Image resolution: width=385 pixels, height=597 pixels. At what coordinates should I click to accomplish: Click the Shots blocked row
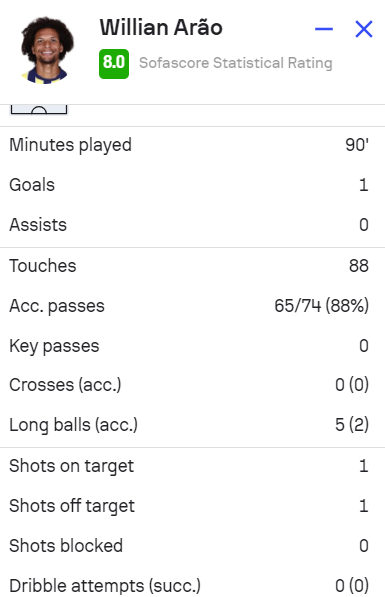(192, 546)
